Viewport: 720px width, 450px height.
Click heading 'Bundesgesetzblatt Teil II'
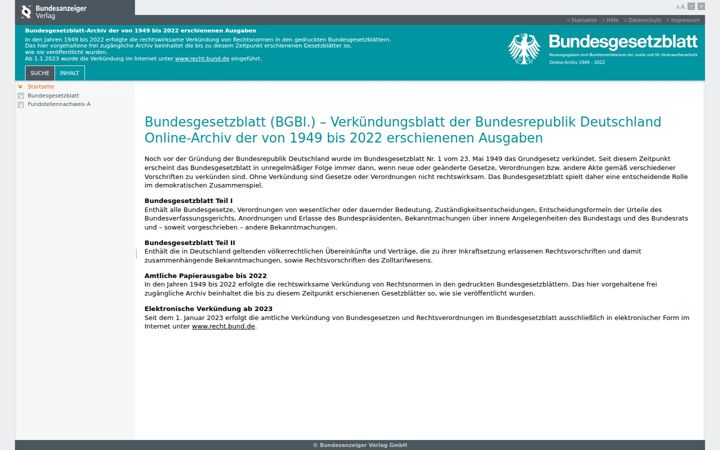coord(190,242)
